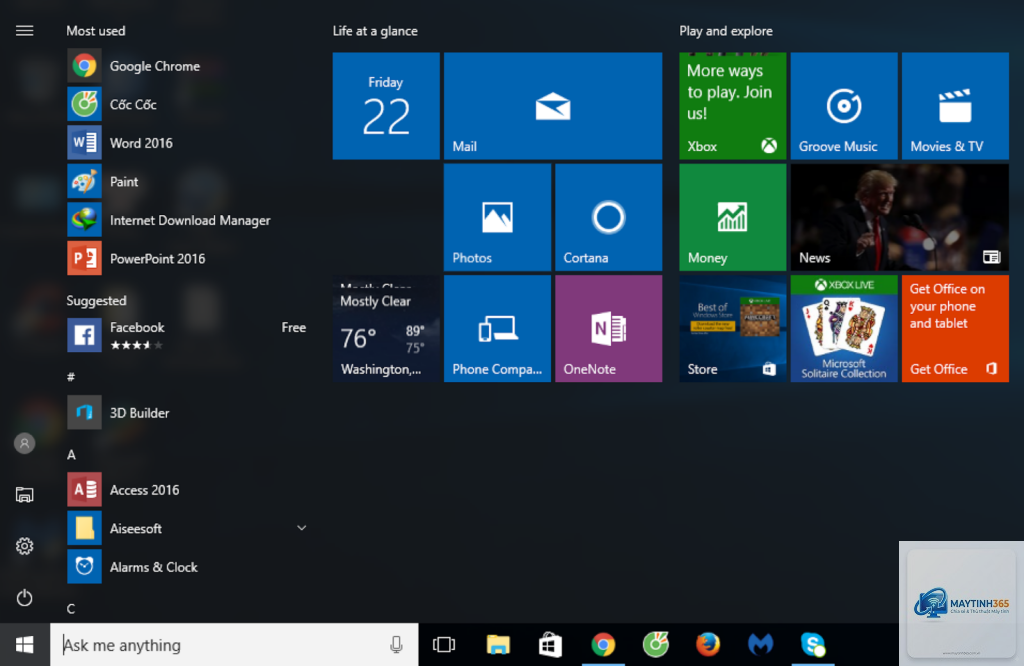This screenshot has height=666, width=1024.
Task: Open File Explorer on the taskbar
Action: coord(498,645)
